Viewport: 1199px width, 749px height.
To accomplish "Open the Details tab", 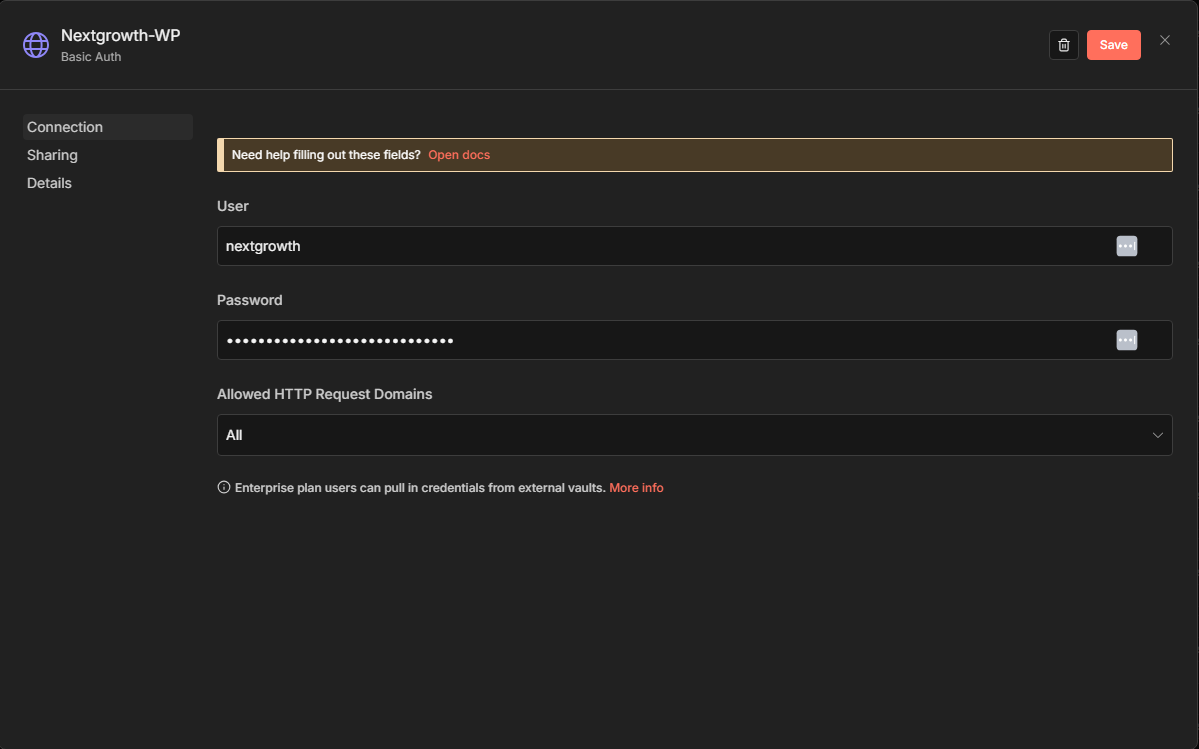I will click(x=49, y=183).
